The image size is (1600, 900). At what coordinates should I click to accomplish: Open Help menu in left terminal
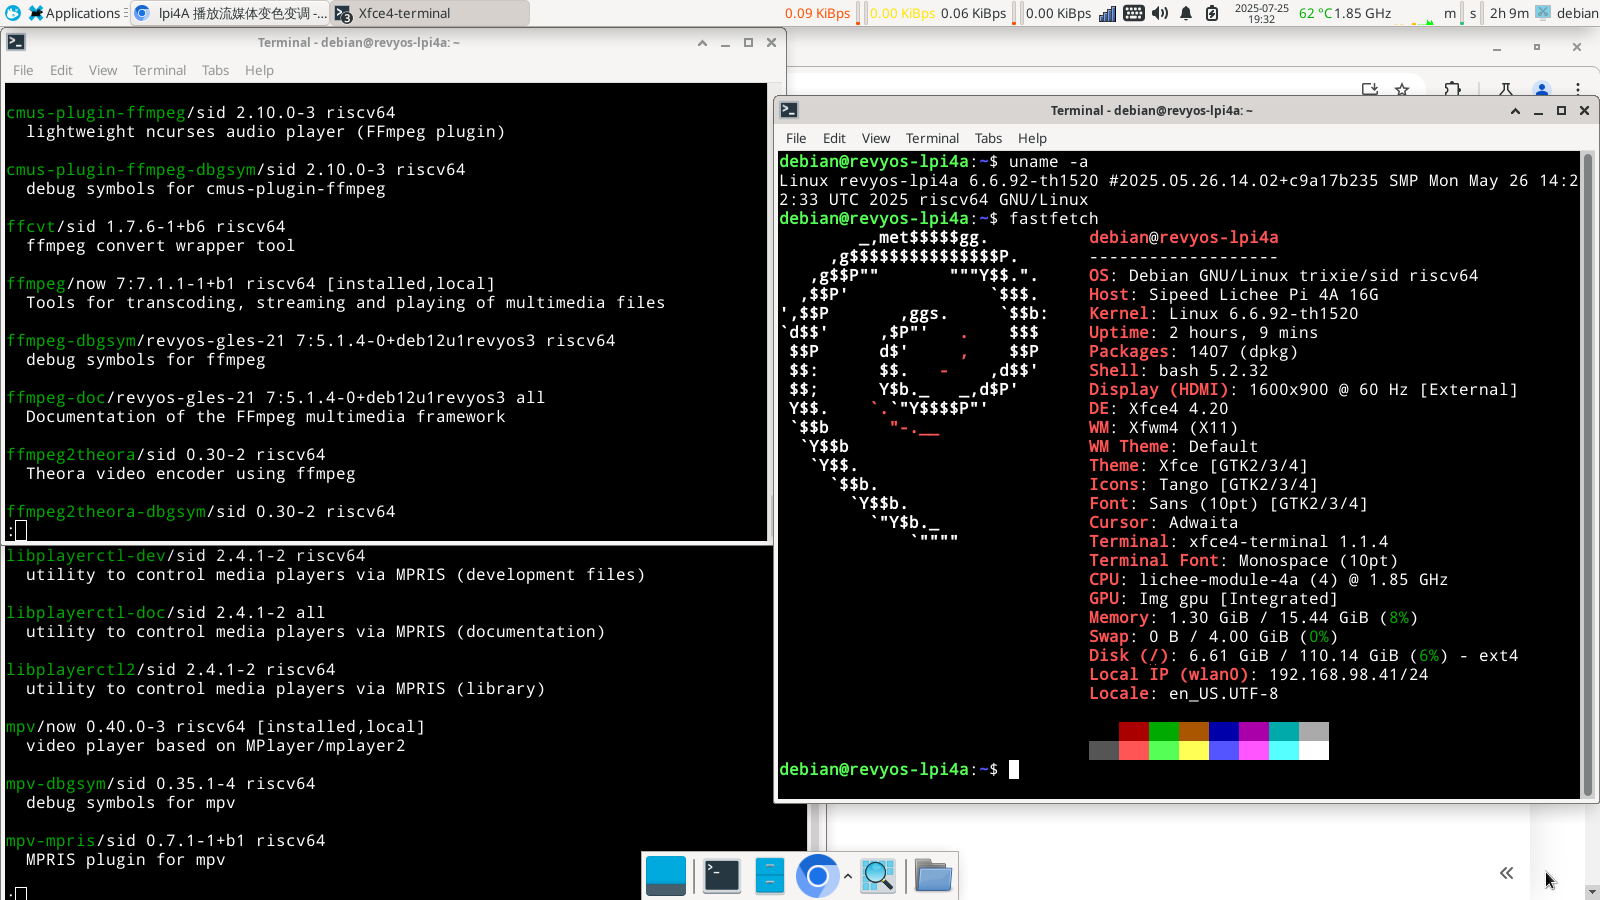point(259,70)
